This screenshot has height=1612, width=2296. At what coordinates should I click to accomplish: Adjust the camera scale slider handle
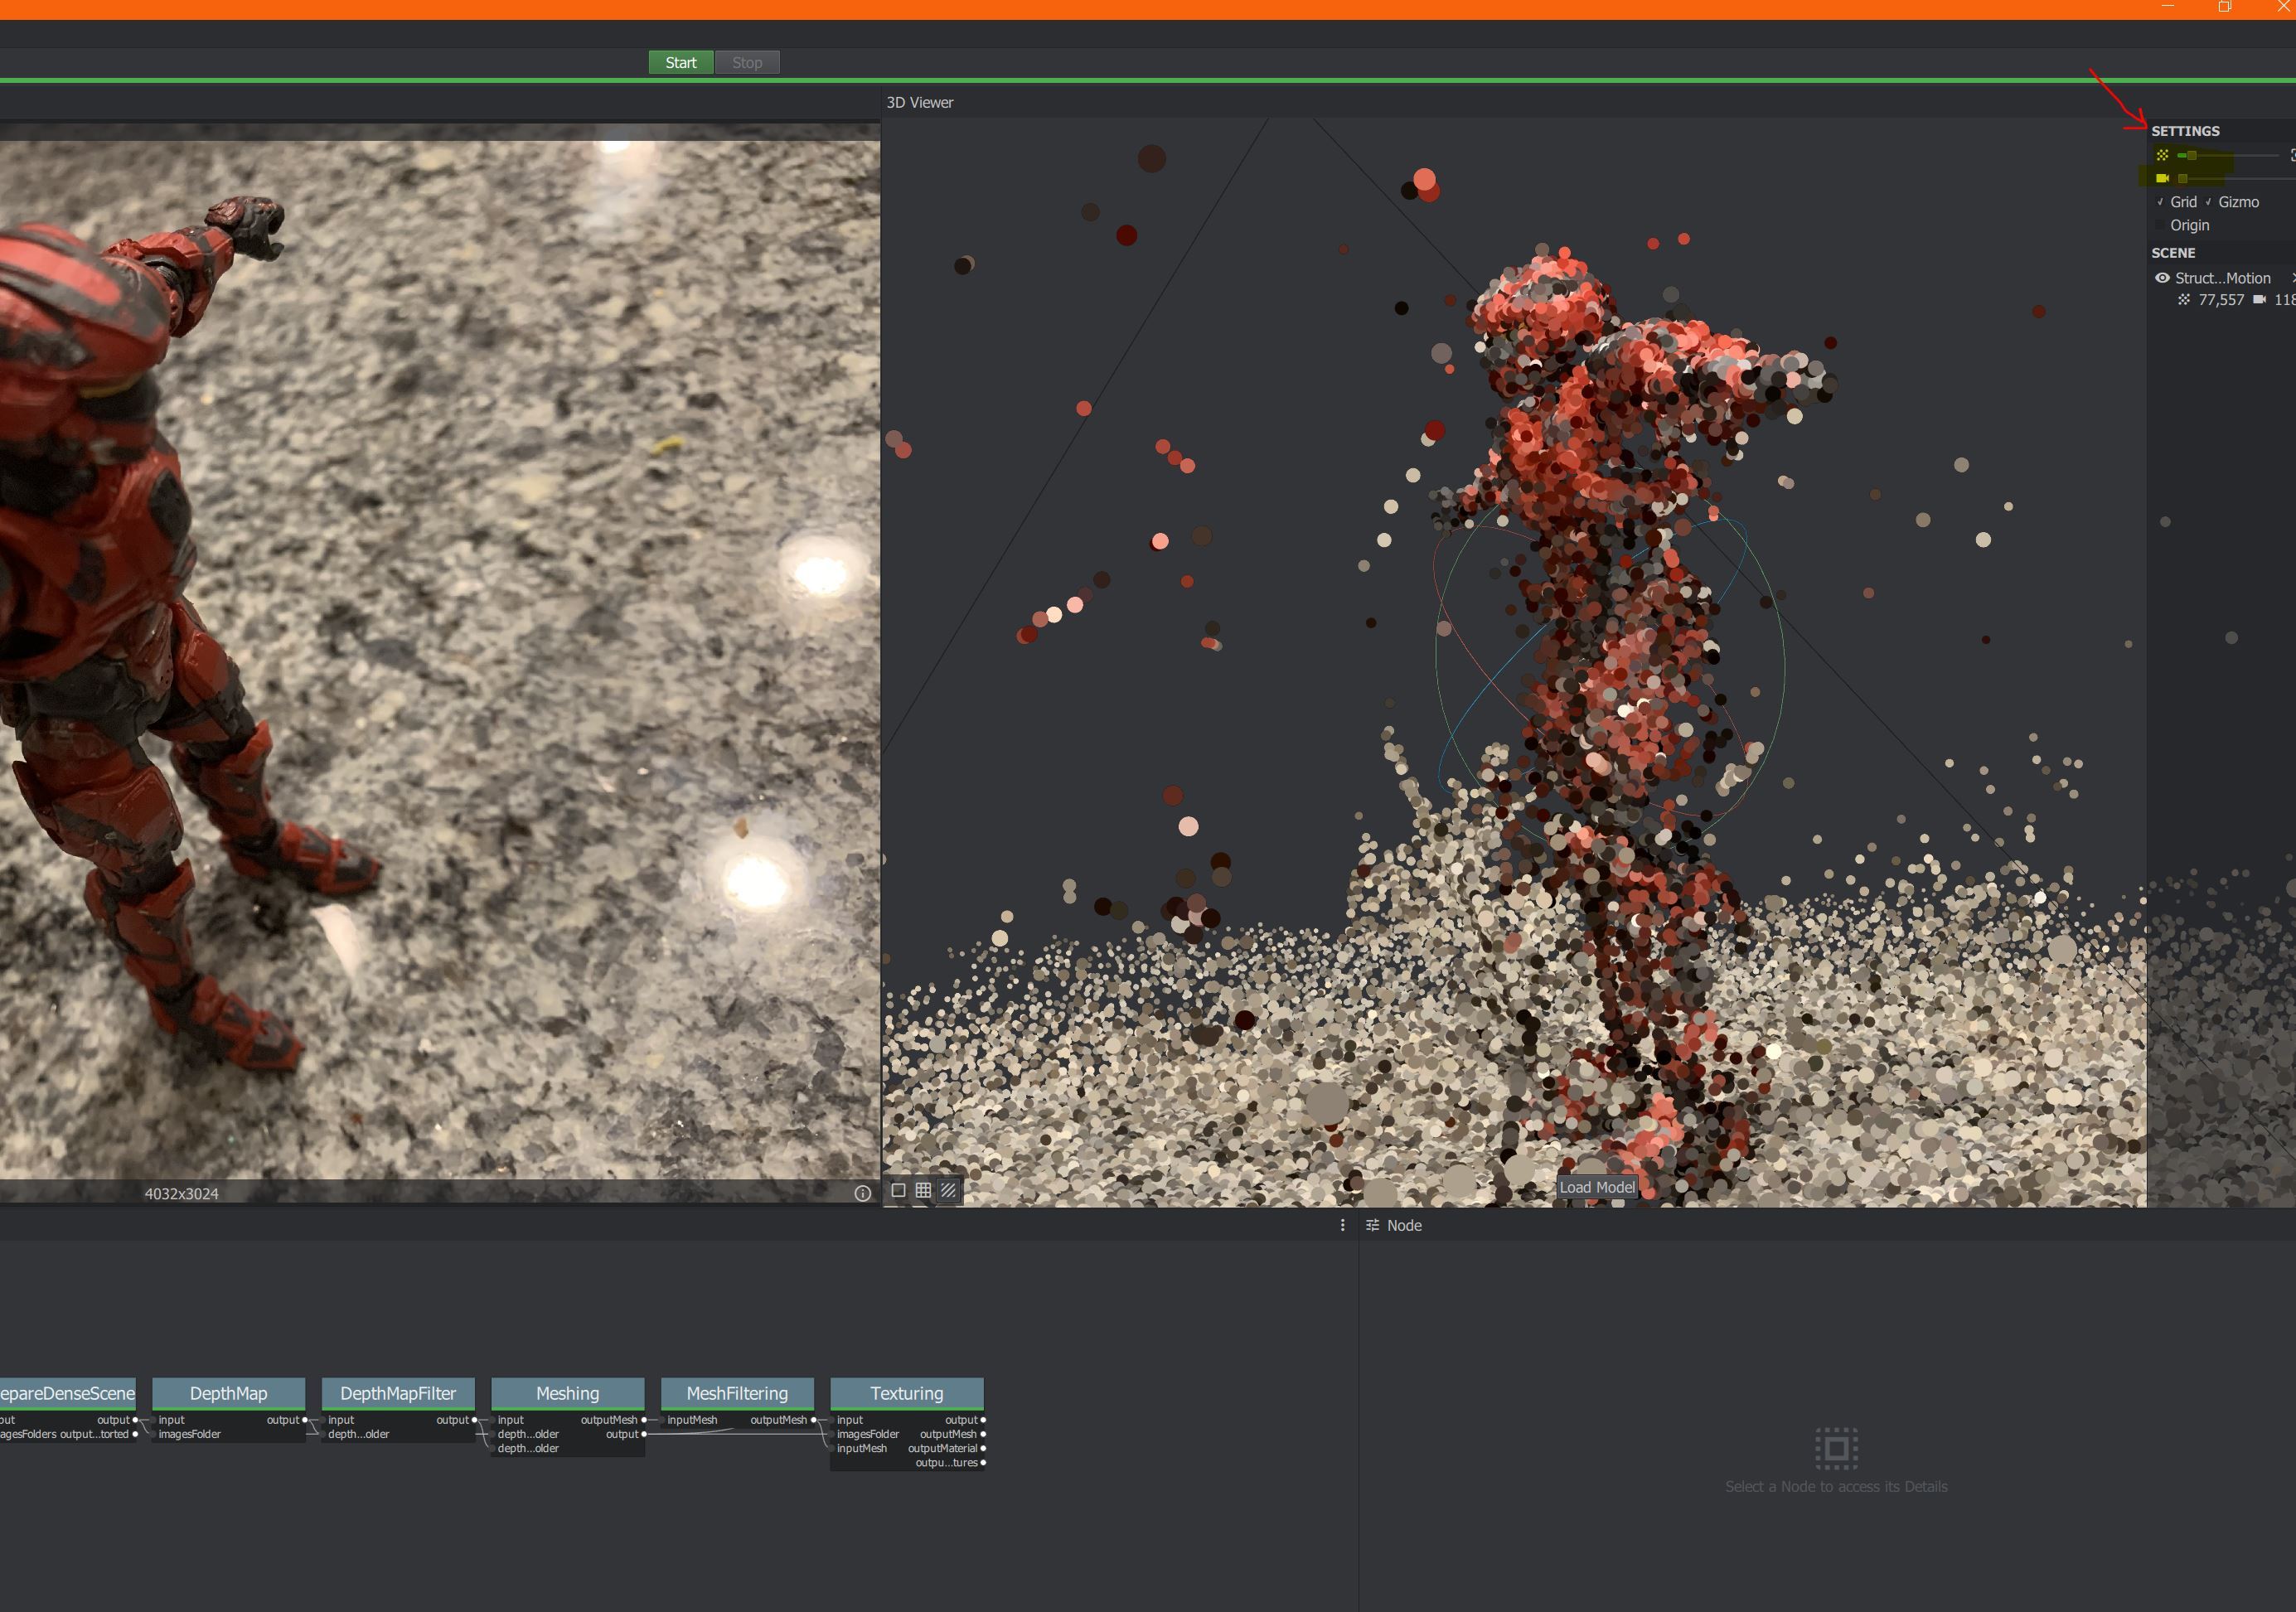[2182, 178]
